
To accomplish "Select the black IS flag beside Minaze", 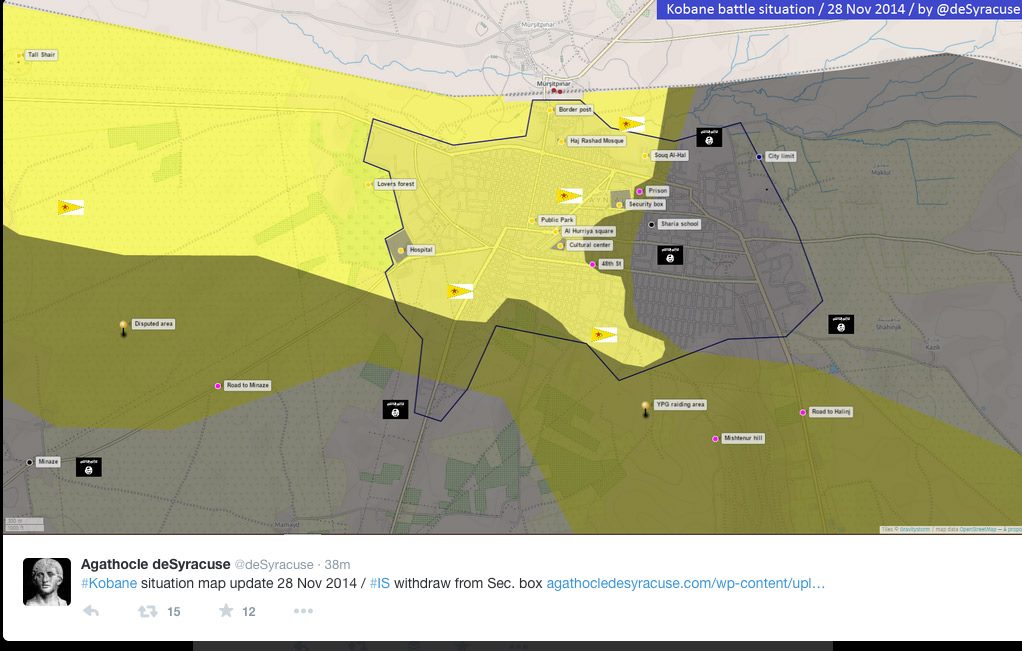I will tap(89, 467).
